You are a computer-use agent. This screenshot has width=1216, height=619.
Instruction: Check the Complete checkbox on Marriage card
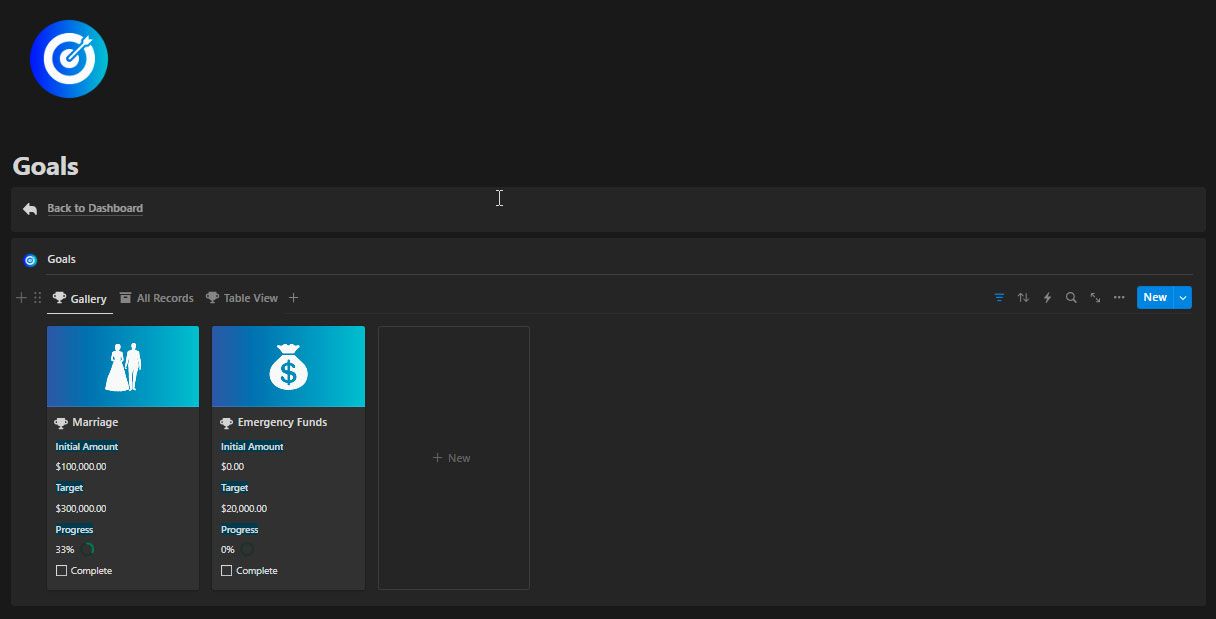pos(61,571)
